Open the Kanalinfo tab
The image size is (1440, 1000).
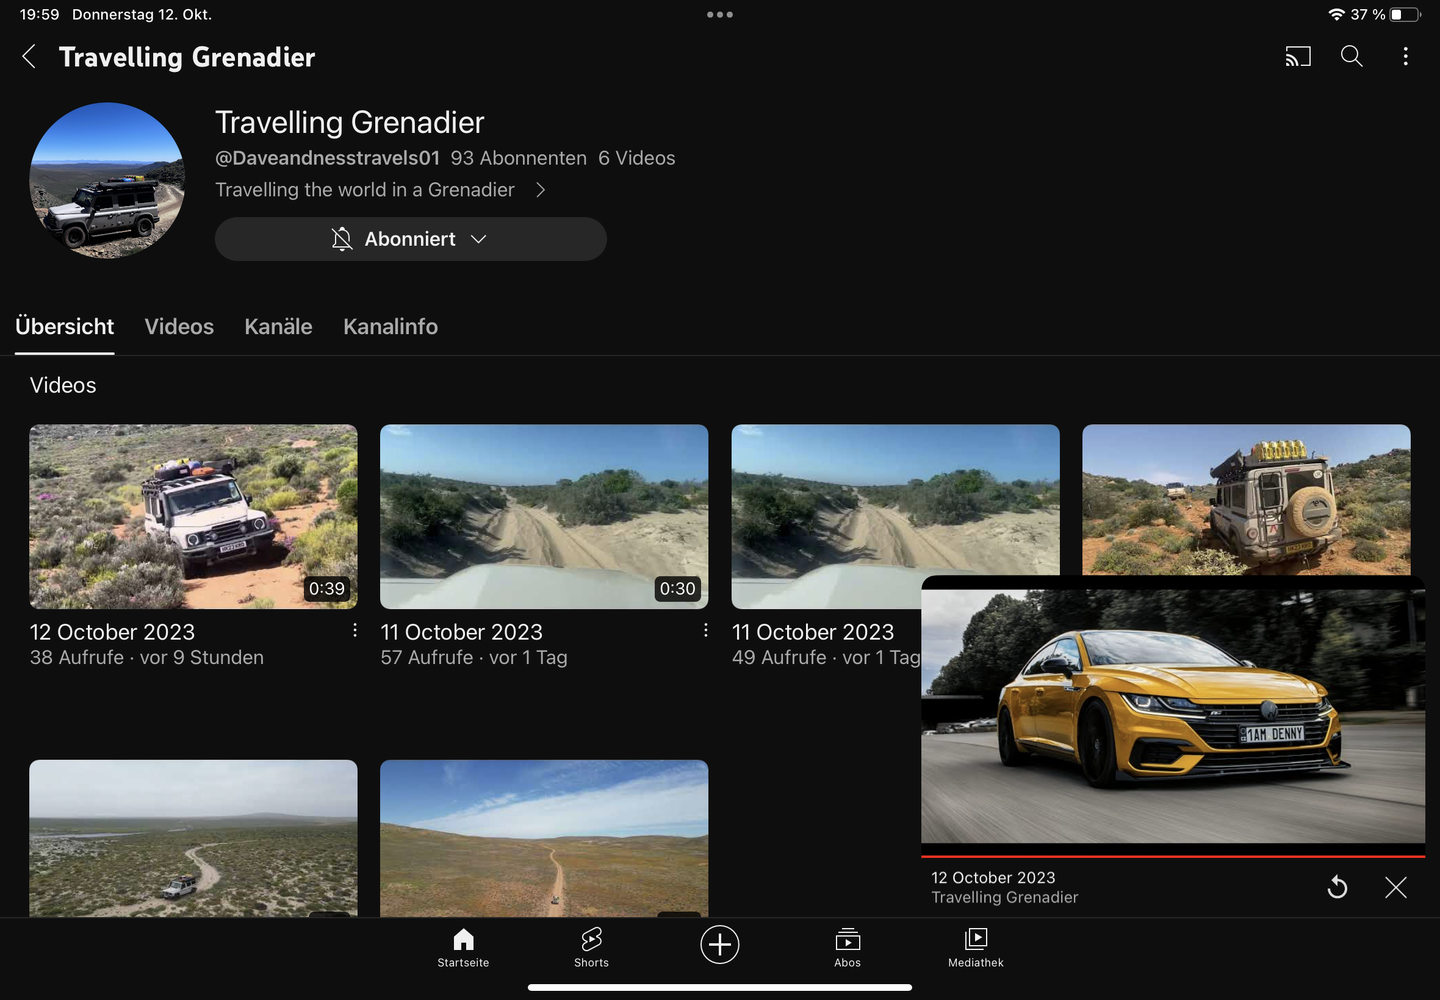point(390,327)
